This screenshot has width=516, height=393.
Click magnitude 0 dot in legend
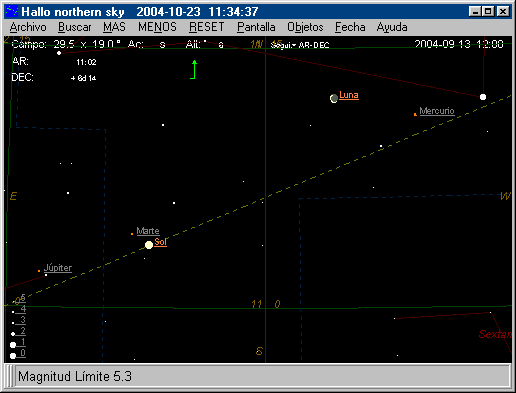pos(13,356)
